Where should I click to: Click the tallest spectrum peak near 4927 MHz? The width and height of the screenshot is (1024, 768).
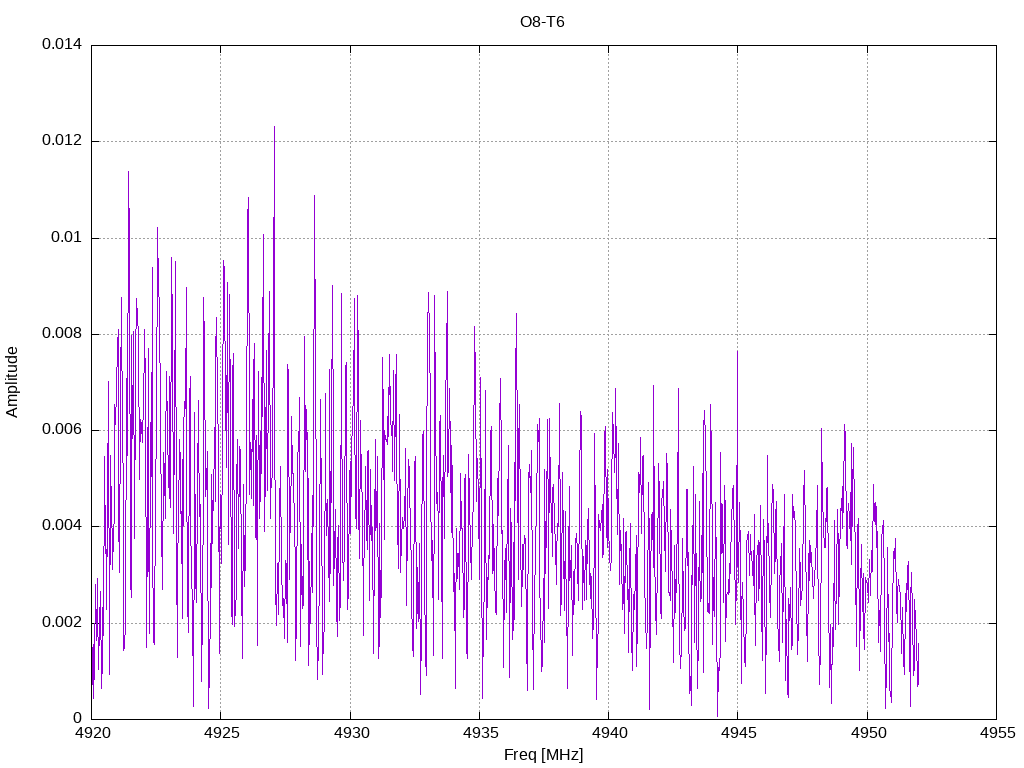click(274, 128)
